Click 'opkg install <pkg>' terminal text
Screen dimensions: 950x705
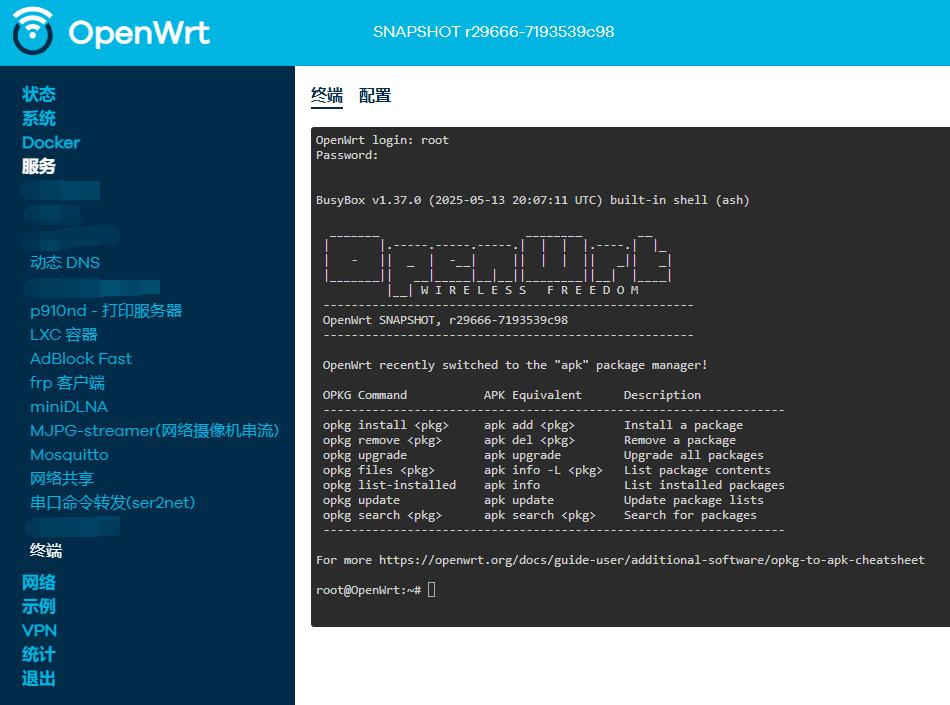click(385, 425)
